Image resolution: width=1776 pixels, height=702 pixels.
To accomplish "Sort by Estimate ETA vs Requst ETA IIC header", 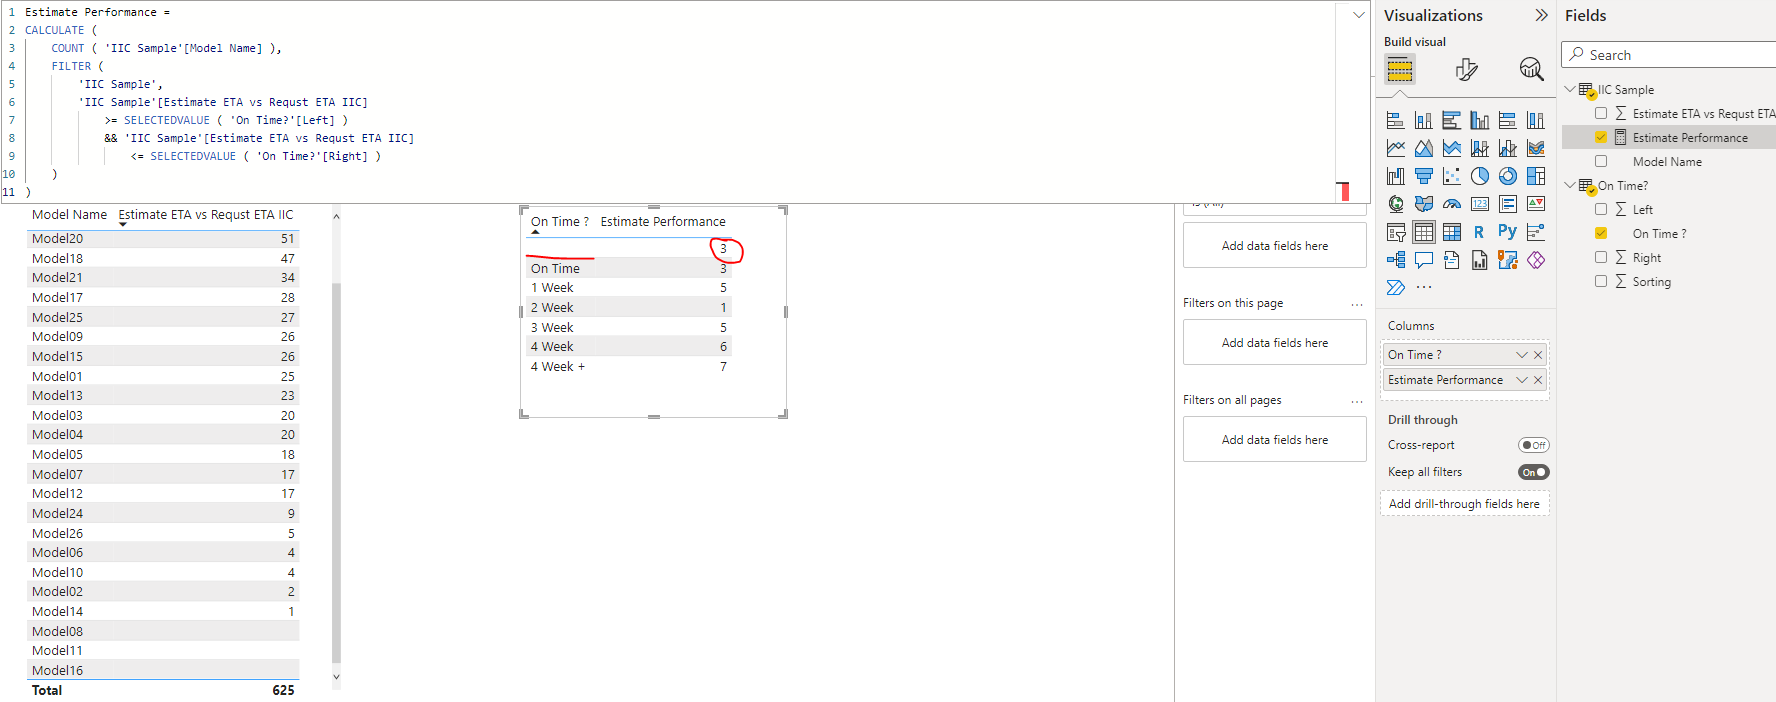I will [x=206, y=215].
